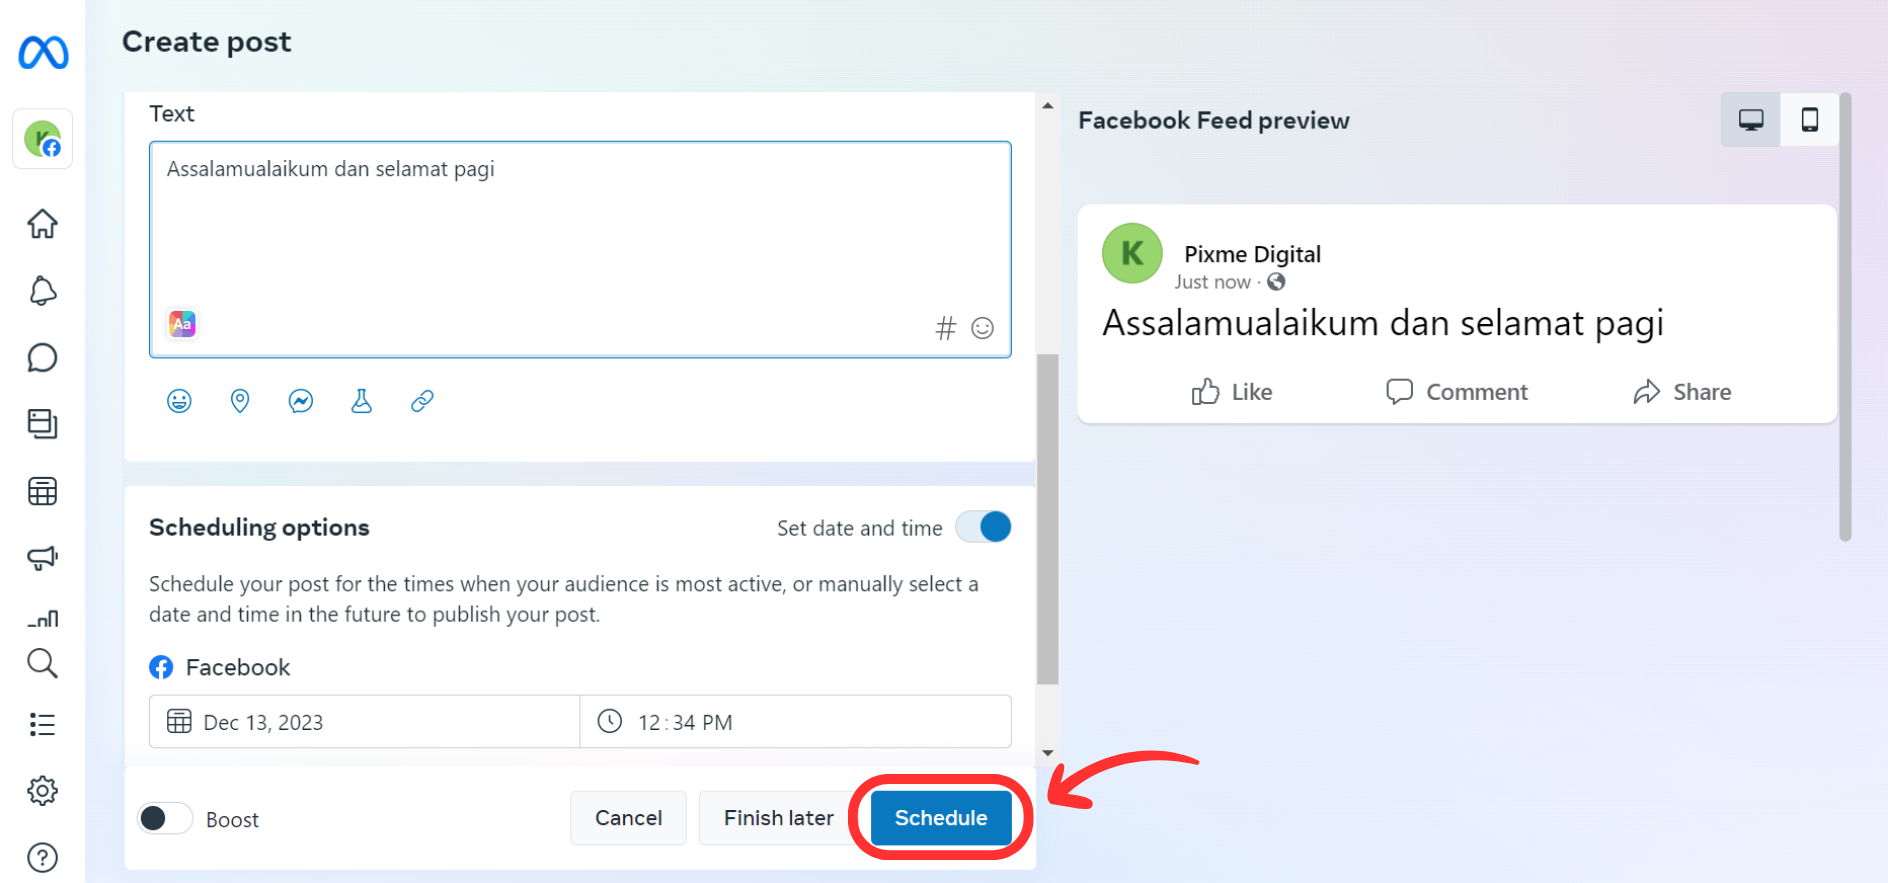Viewport: 1888px width, 883px height.
Task: Add location using the pin icon
Action: (240, 401)
